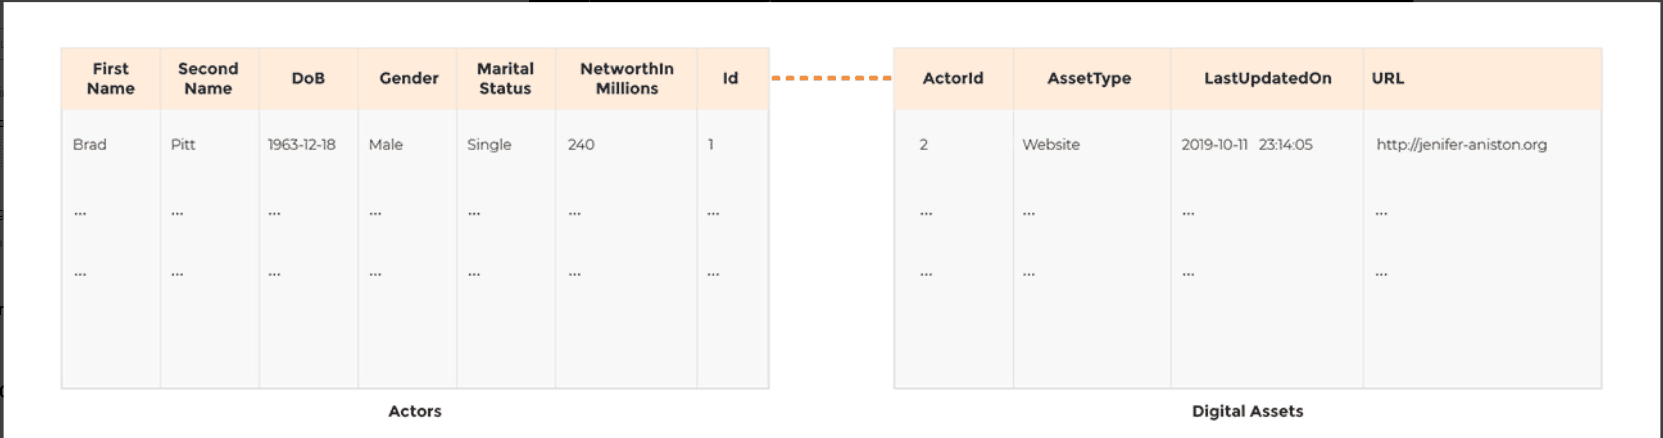Click the DoB column header
1663x438 pixels.
pyautogui.click(x=308, y=78)
